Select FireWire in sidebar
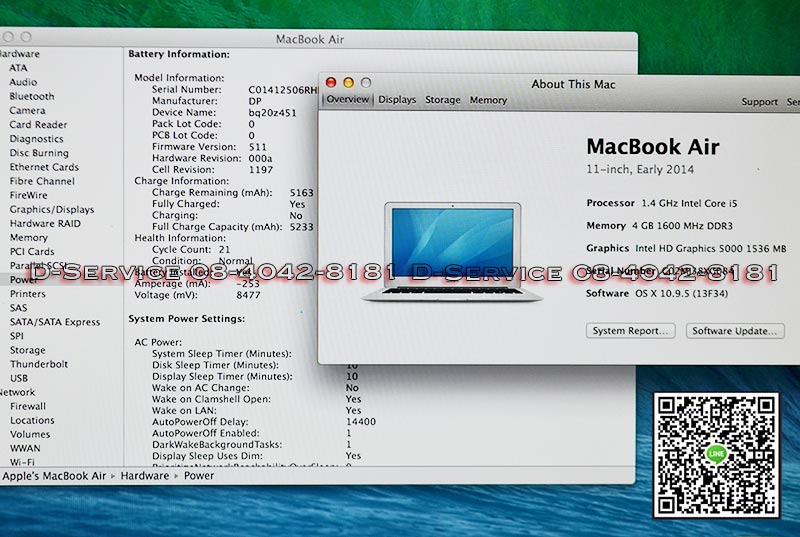The width and height of the screenshot is (800, 537). pyautogui.click(x=29, y=195)
